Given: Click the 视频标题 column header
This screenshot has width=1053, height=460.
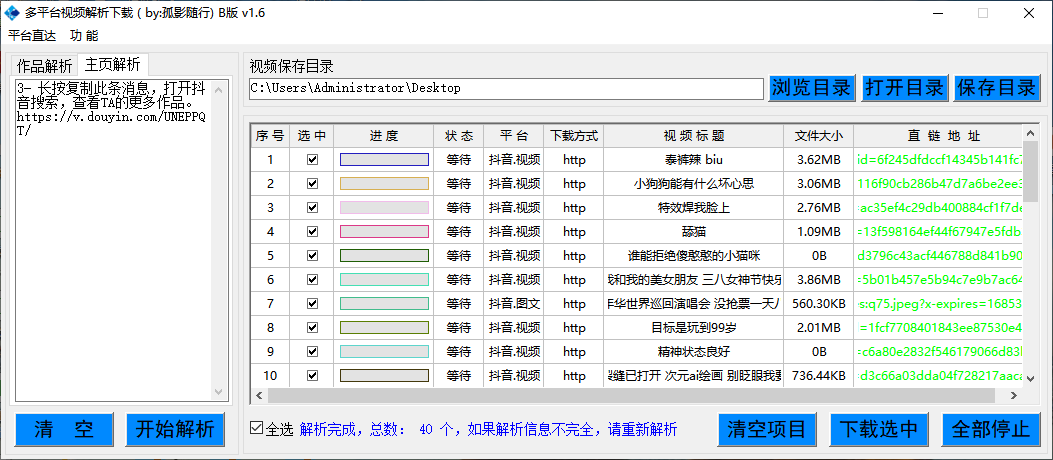Looking at the screenshot, I should [x=694, y=136].
